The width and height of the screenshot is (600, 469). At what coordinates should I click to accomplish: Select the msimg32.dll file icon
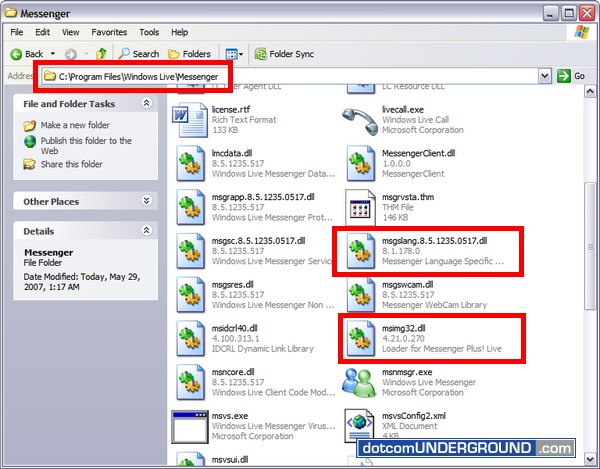(x=360, y=338)
